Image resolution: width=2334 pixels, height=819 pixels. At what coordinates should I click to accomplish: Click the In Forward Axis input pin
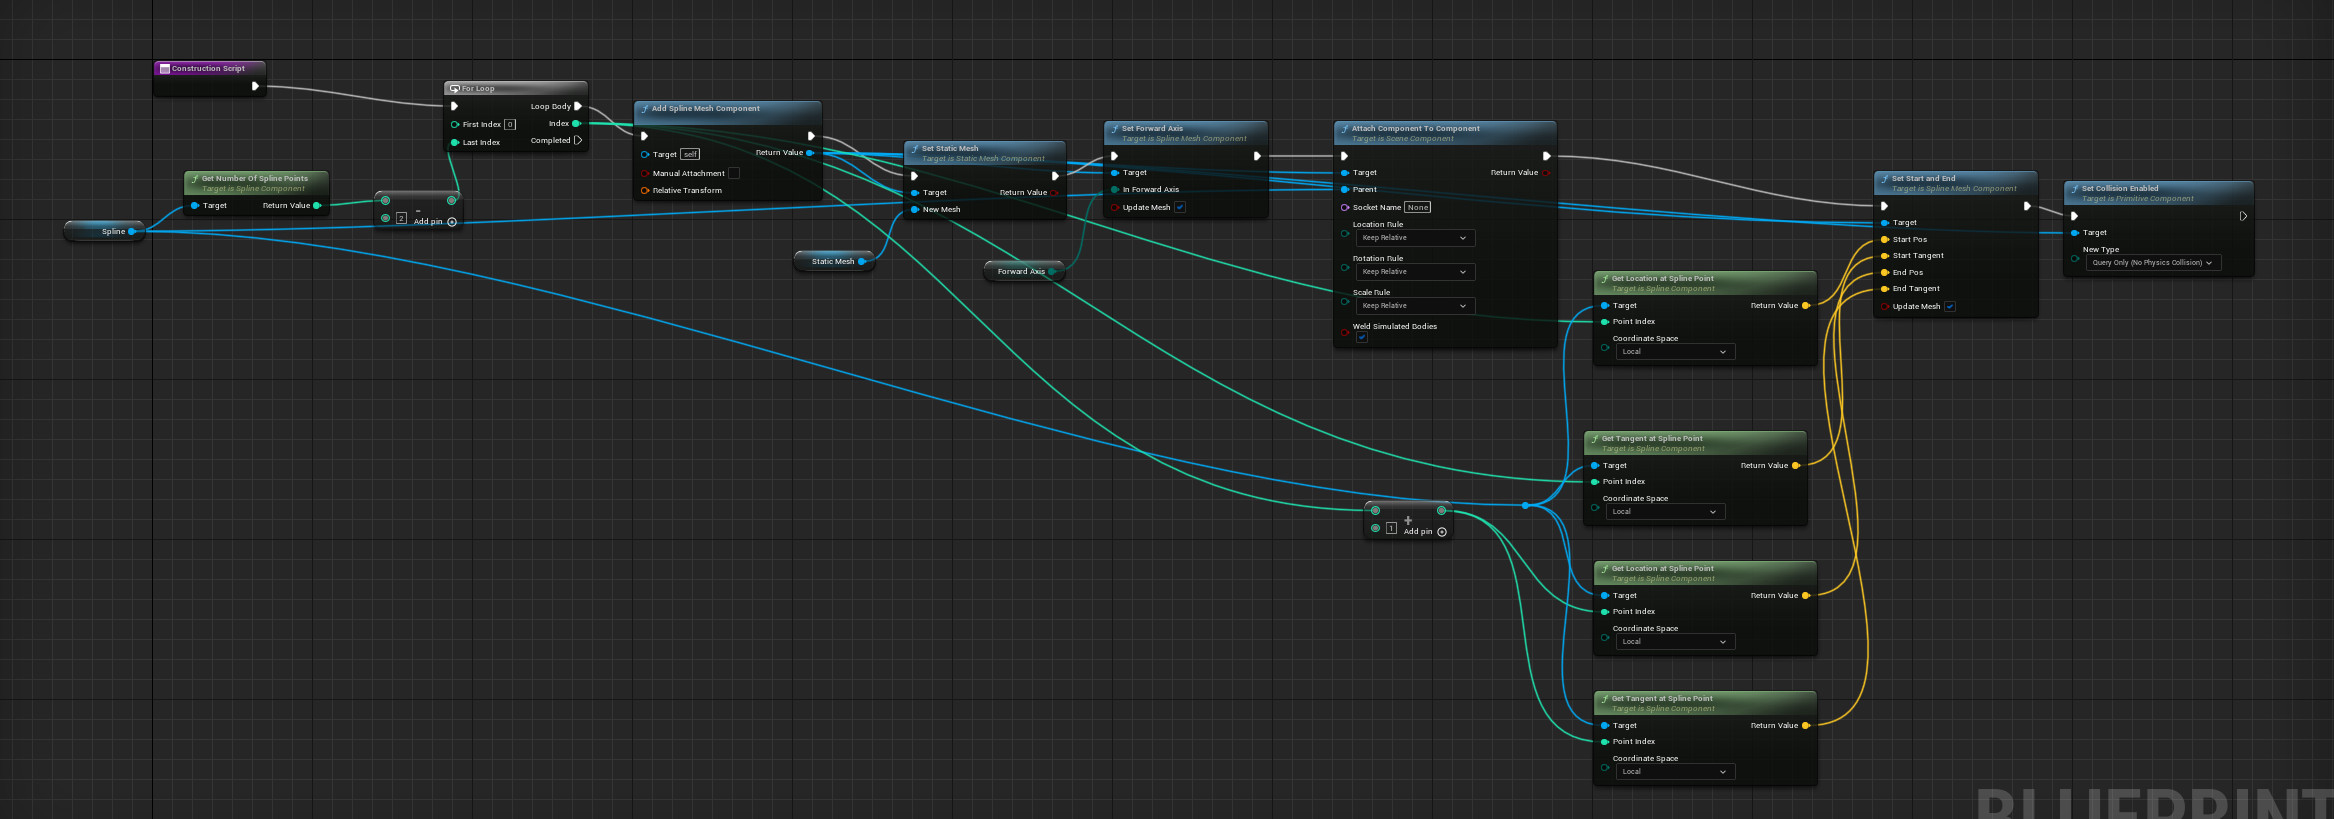[1115, 189]
